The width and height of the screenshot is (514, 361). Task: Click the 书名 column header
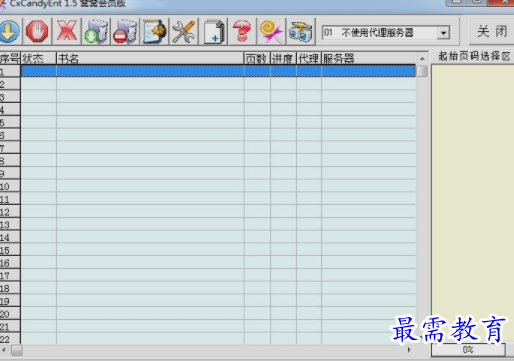point(150,59)
